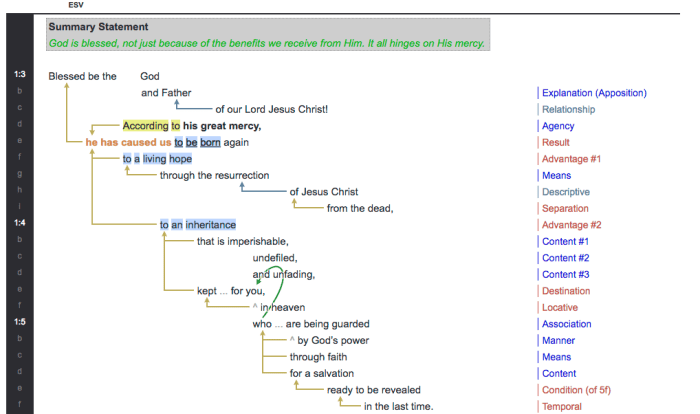Click the Locative relationship label
The height and width of the screenshot is (414, 700).
tap(562, 307)
